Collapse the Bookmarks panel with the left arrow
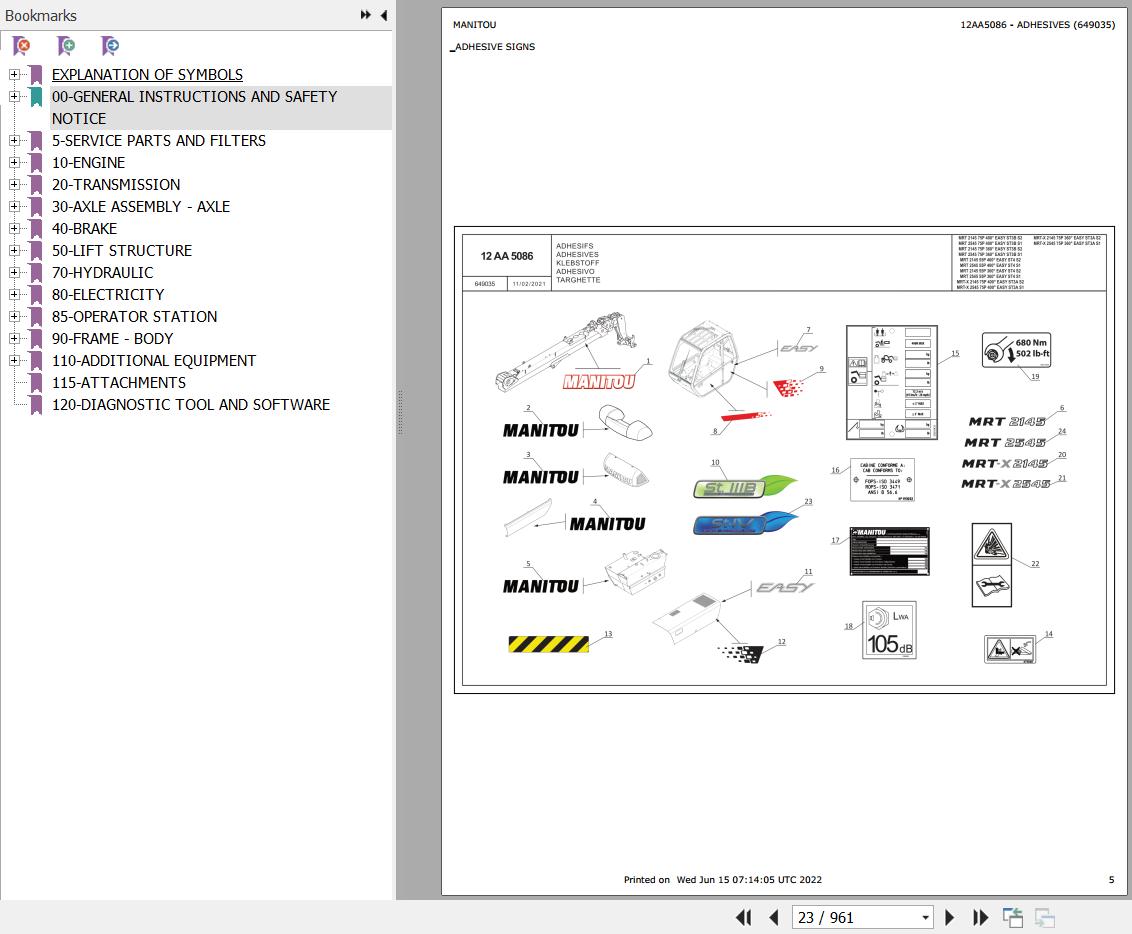This screenshot has width=1132, height=934. 383,15
